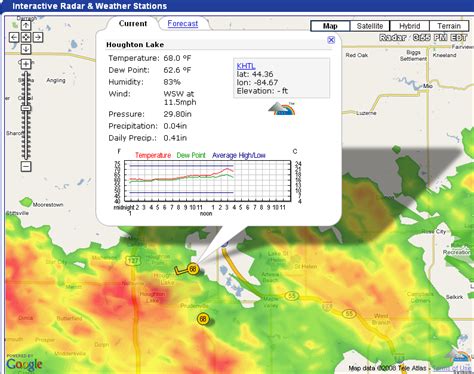Pan the map left with arrow button

[14, 37]
